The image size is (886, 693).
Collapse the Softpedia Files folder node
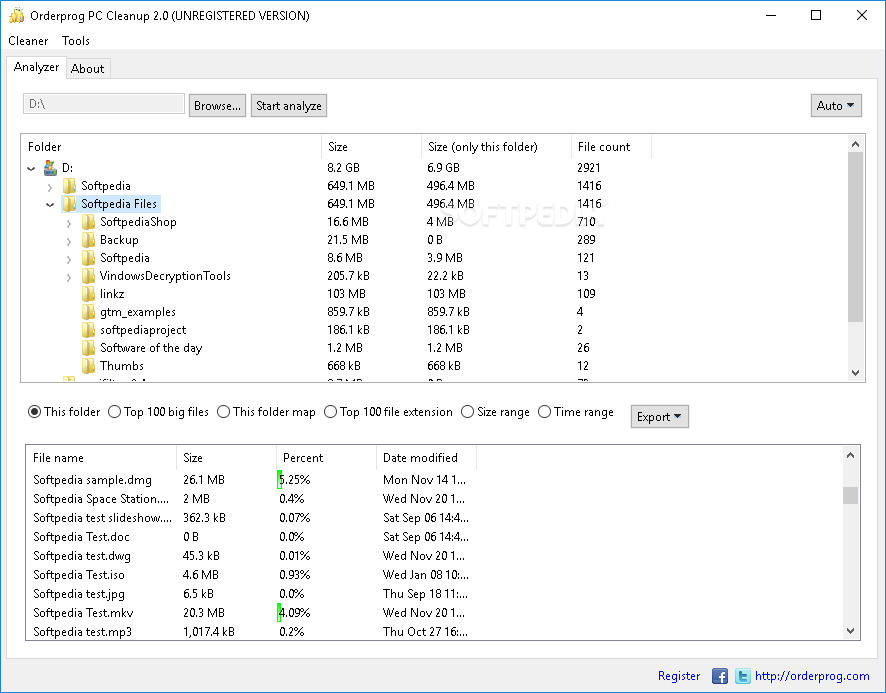point(50,205)
